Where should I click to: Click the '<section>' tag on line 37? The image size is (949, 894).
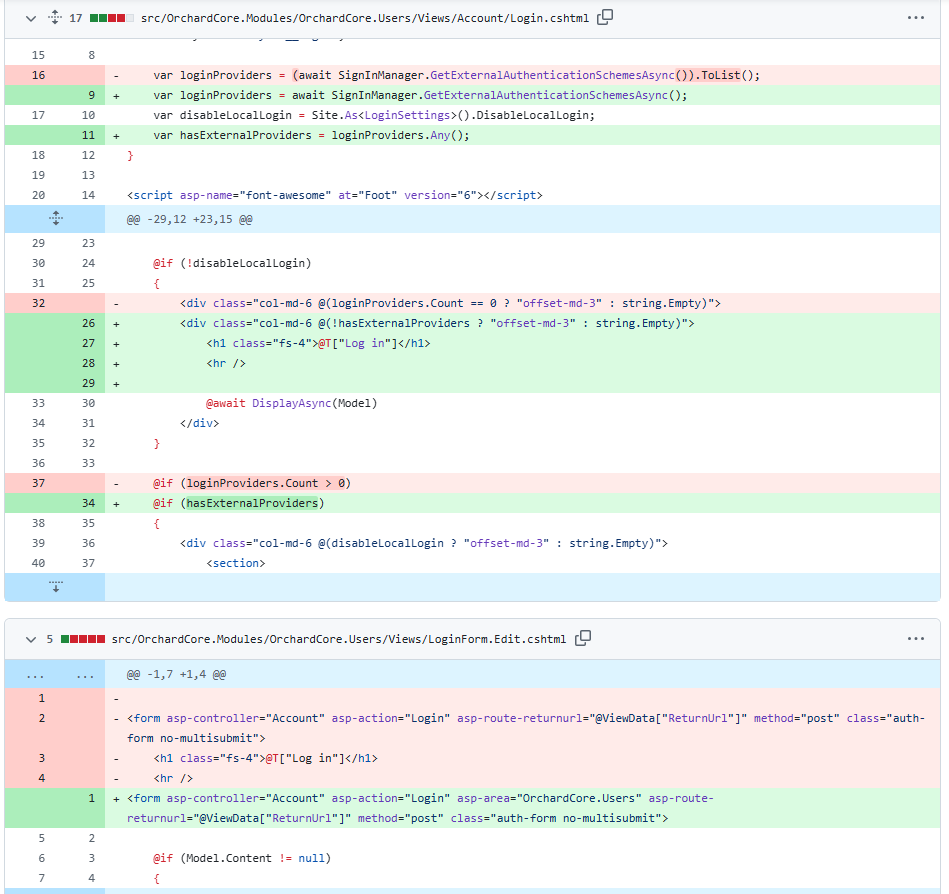click(x=235, y=563)
